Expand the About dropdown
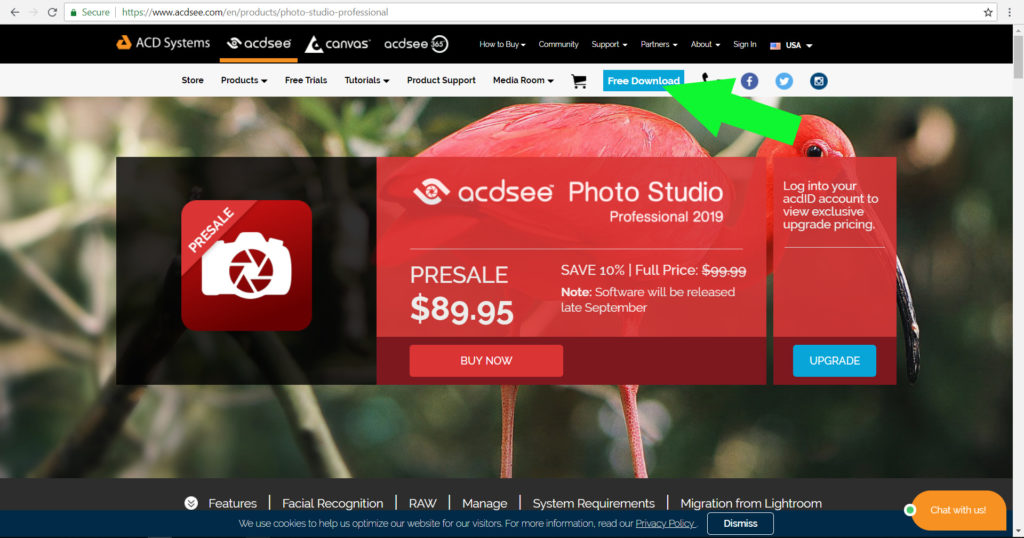The height and width of the screenshot is (538, 1024). coord(705,44)
